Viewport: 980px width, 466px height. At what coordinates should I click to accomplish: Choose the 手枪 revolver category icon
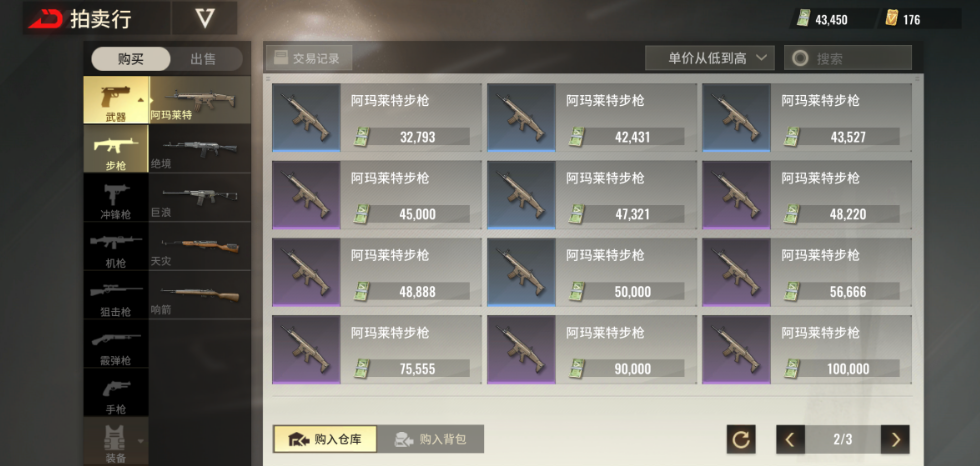pyautogui.click(x=116, y=392)
